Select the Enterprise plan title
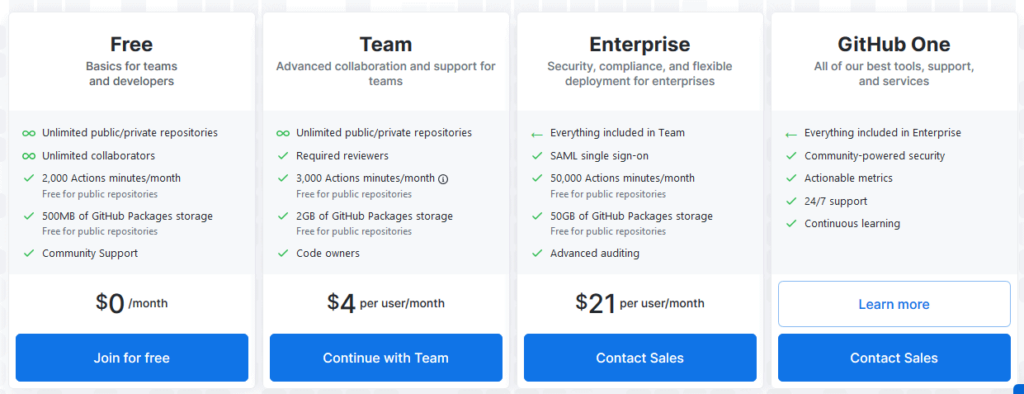 pyautogui.click(x=640, y=44)
